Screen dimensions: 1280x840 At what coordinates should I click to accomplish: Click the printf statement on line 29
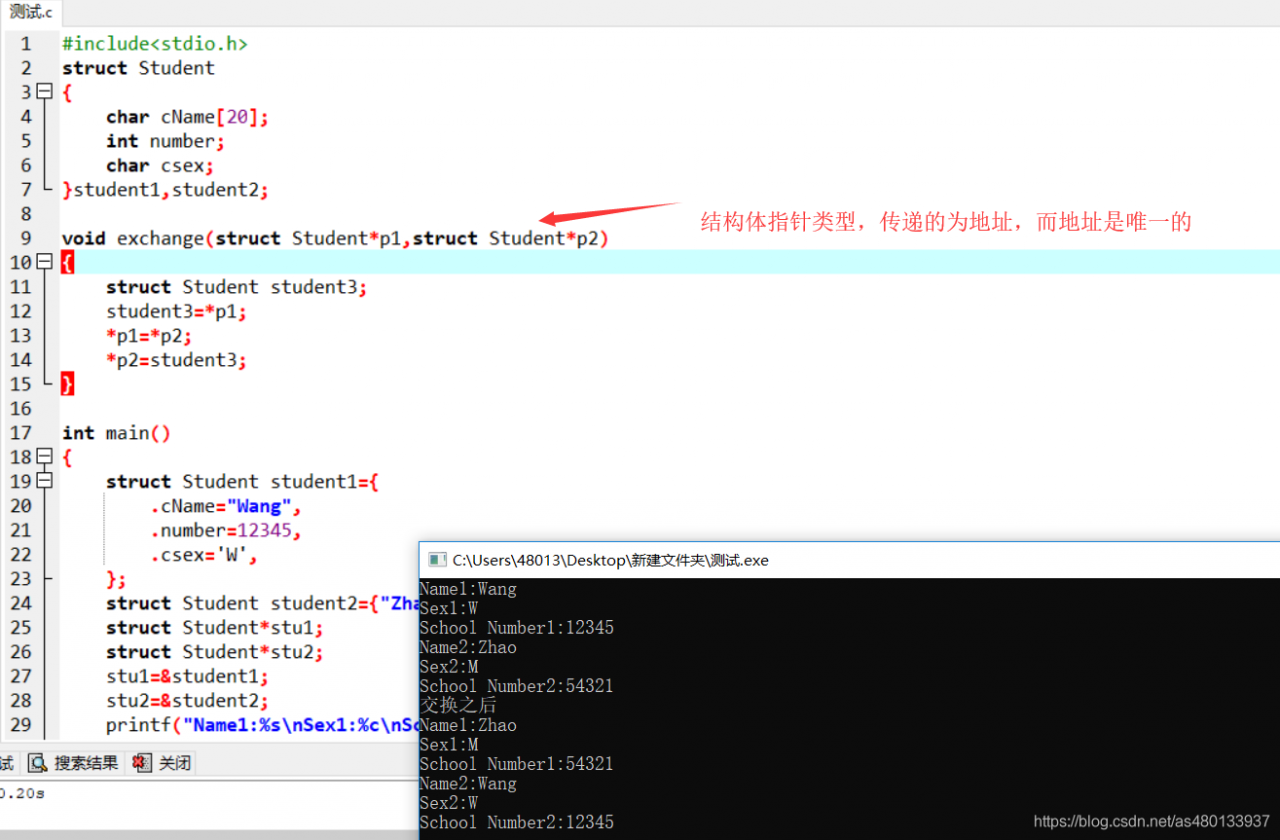262,725
